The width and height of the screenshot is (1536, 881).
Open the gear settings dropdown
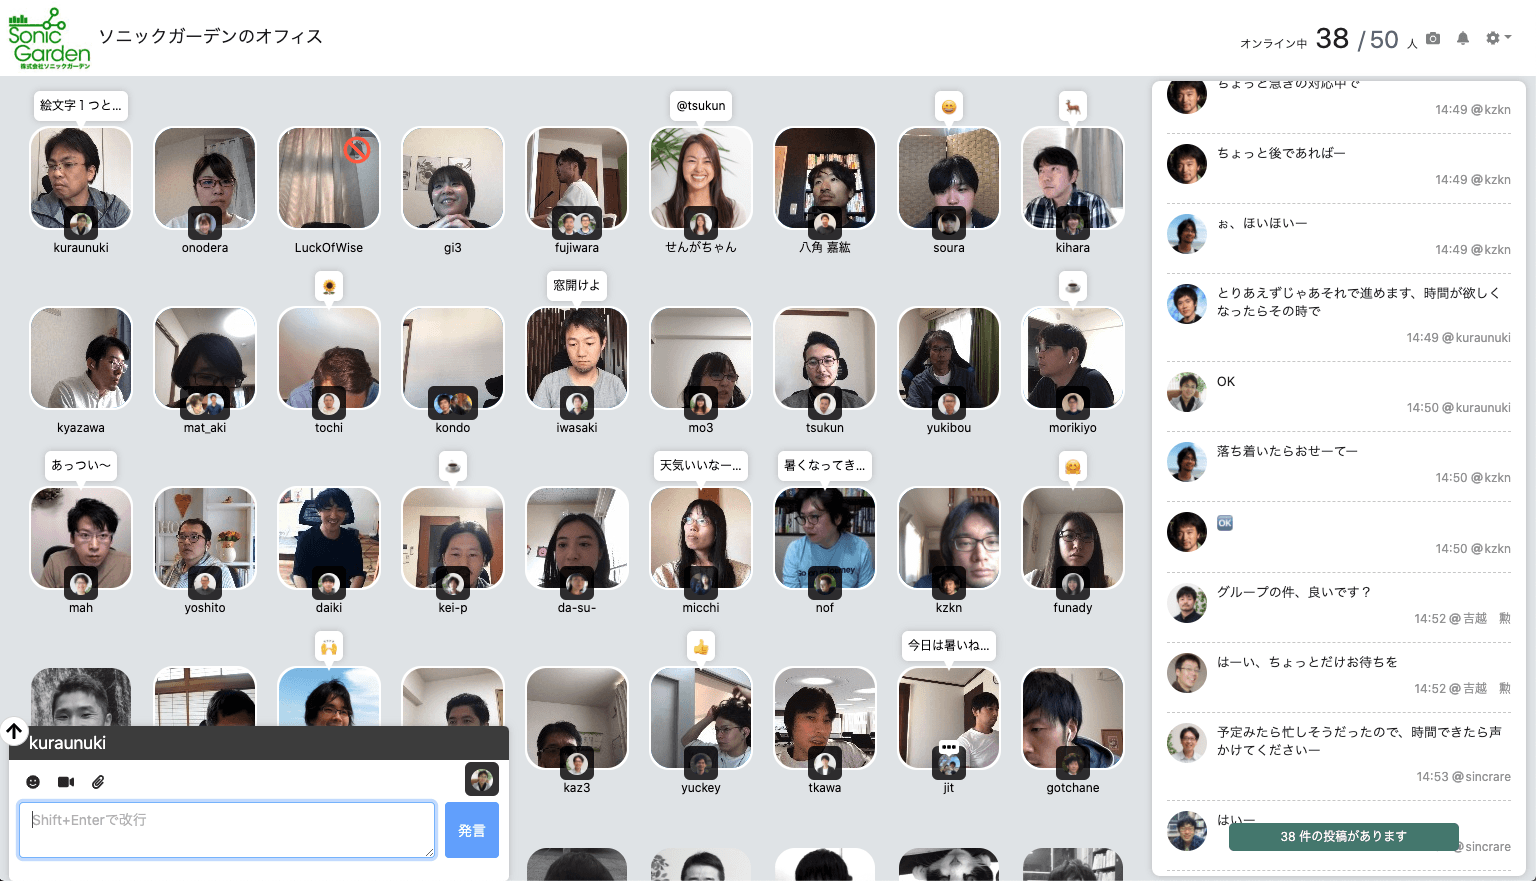(x=1497, y=38)
